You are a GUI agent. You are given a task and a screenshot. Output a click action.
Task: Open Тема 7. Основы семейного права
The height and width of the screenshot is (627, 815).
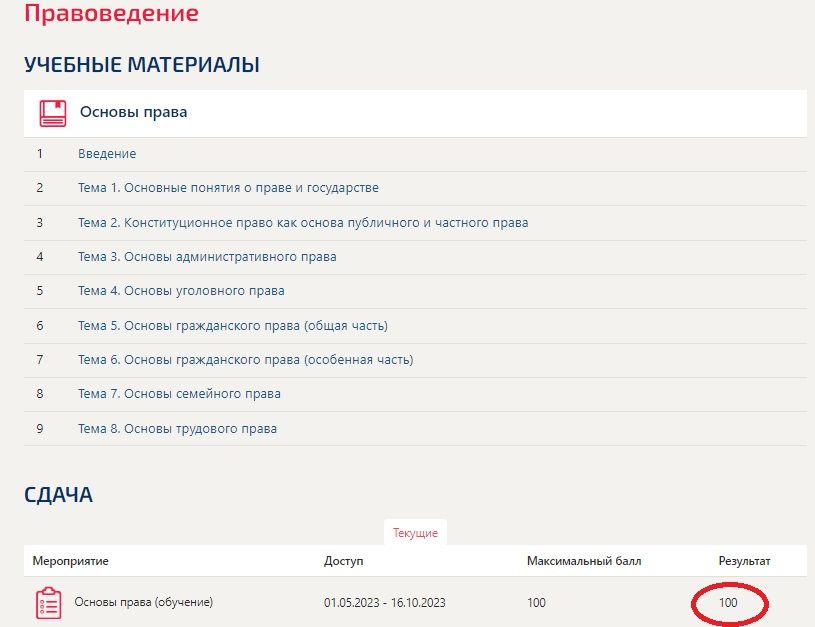tap(179, 394)
